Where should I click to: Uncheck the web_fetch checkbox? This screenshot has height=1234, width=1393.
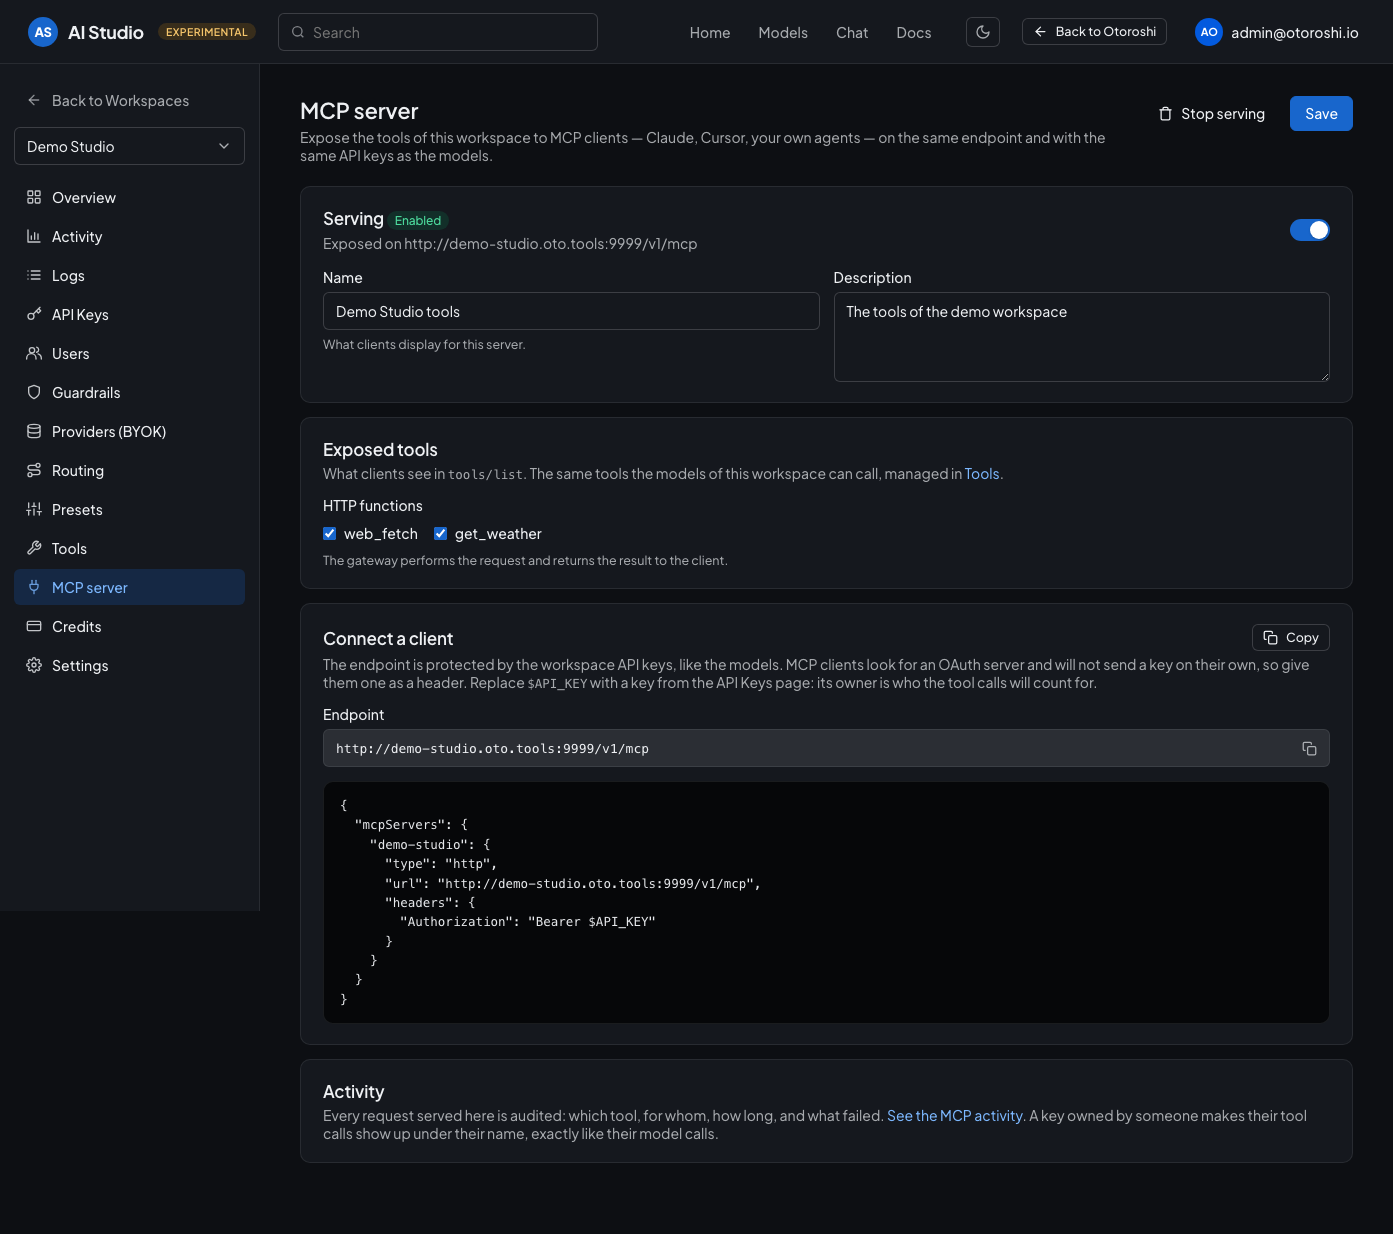click(x=330, y=533)
